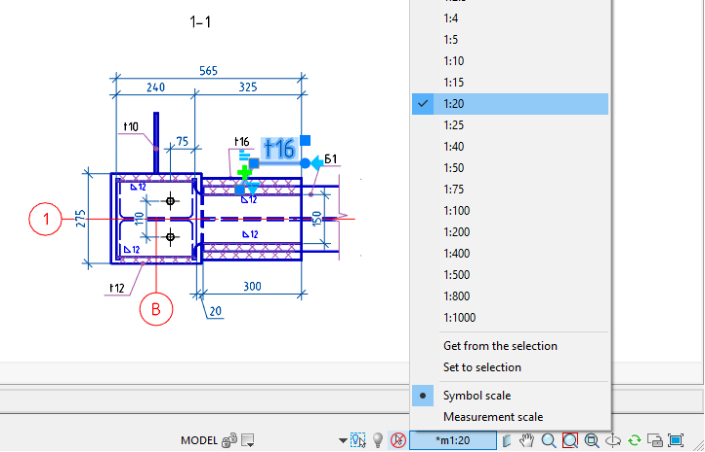Screen dimensions: 705x452
Task: Pick the 1:15 scale entry
Action: (510, 82)
